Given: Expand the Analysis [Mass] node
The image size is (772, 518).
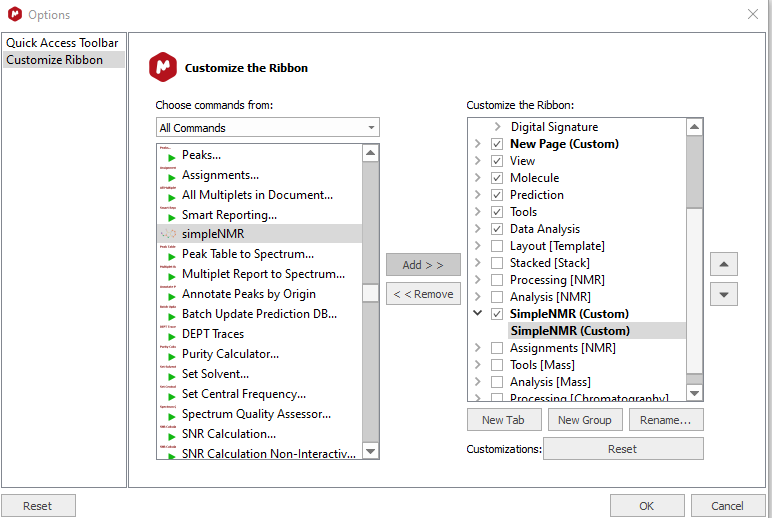Looking at the screenshot, I should pyautogui.click(x=477, y=381).
